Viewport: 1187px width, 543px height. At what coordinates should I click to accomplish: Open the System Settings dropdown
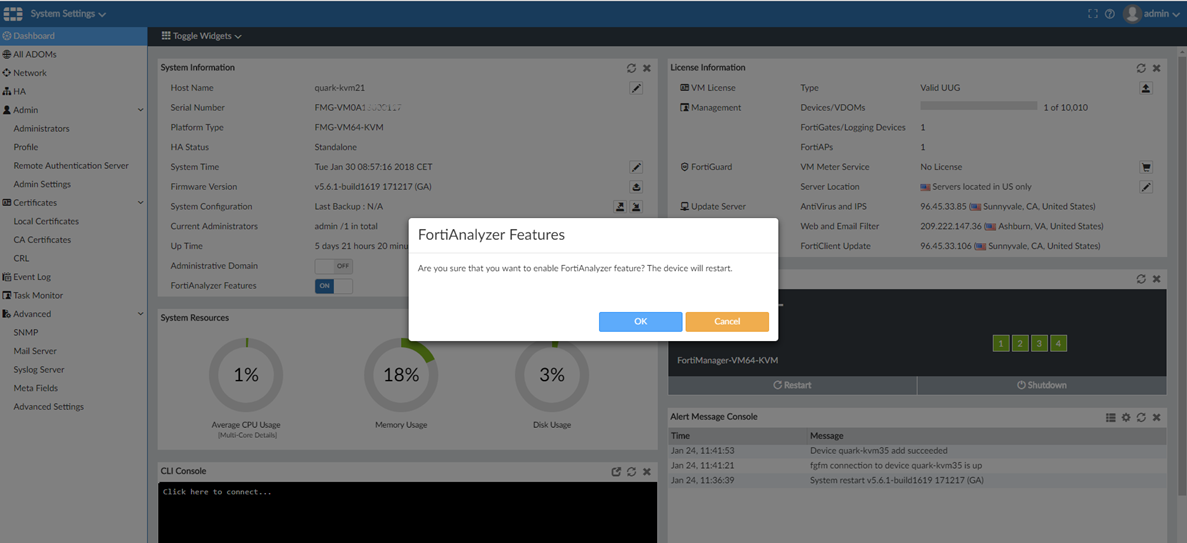click(x=68, y=14)
